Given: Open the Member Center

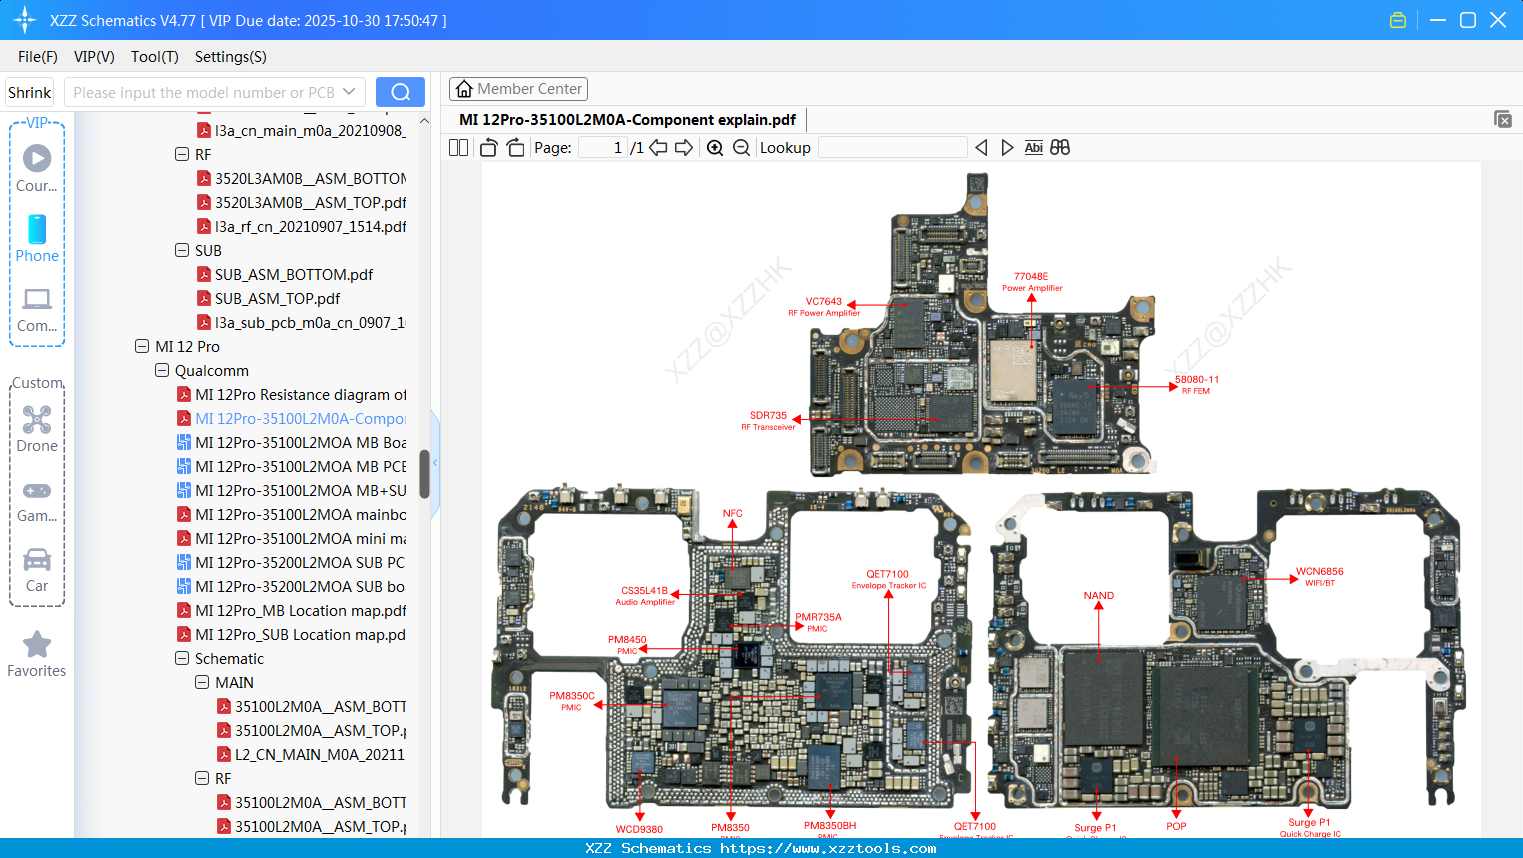Looking at the screenshot, I should tap(518, 88).
